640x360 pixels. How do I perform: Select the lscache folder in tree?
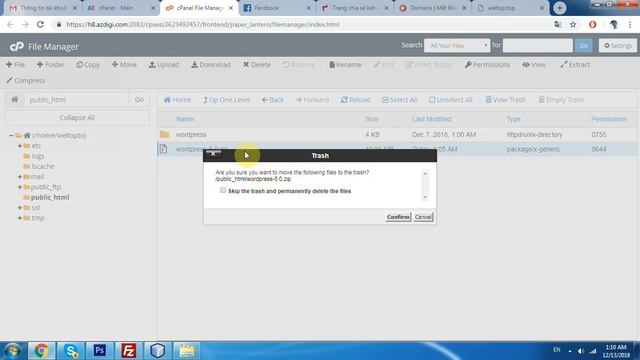click(x=43, y=166)
